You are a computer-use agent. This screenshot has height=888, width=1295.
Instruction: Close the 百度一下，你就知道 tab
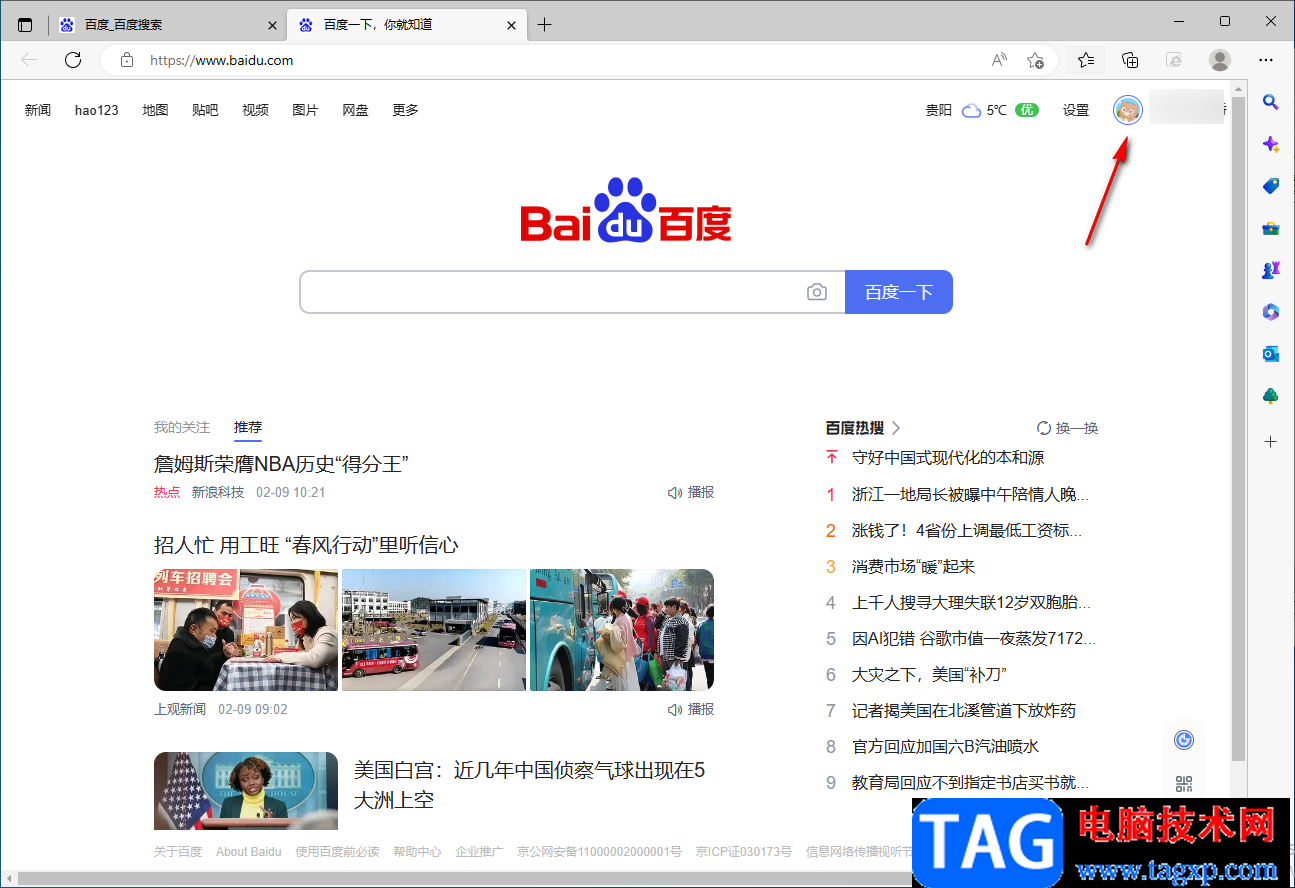[511, 25]
